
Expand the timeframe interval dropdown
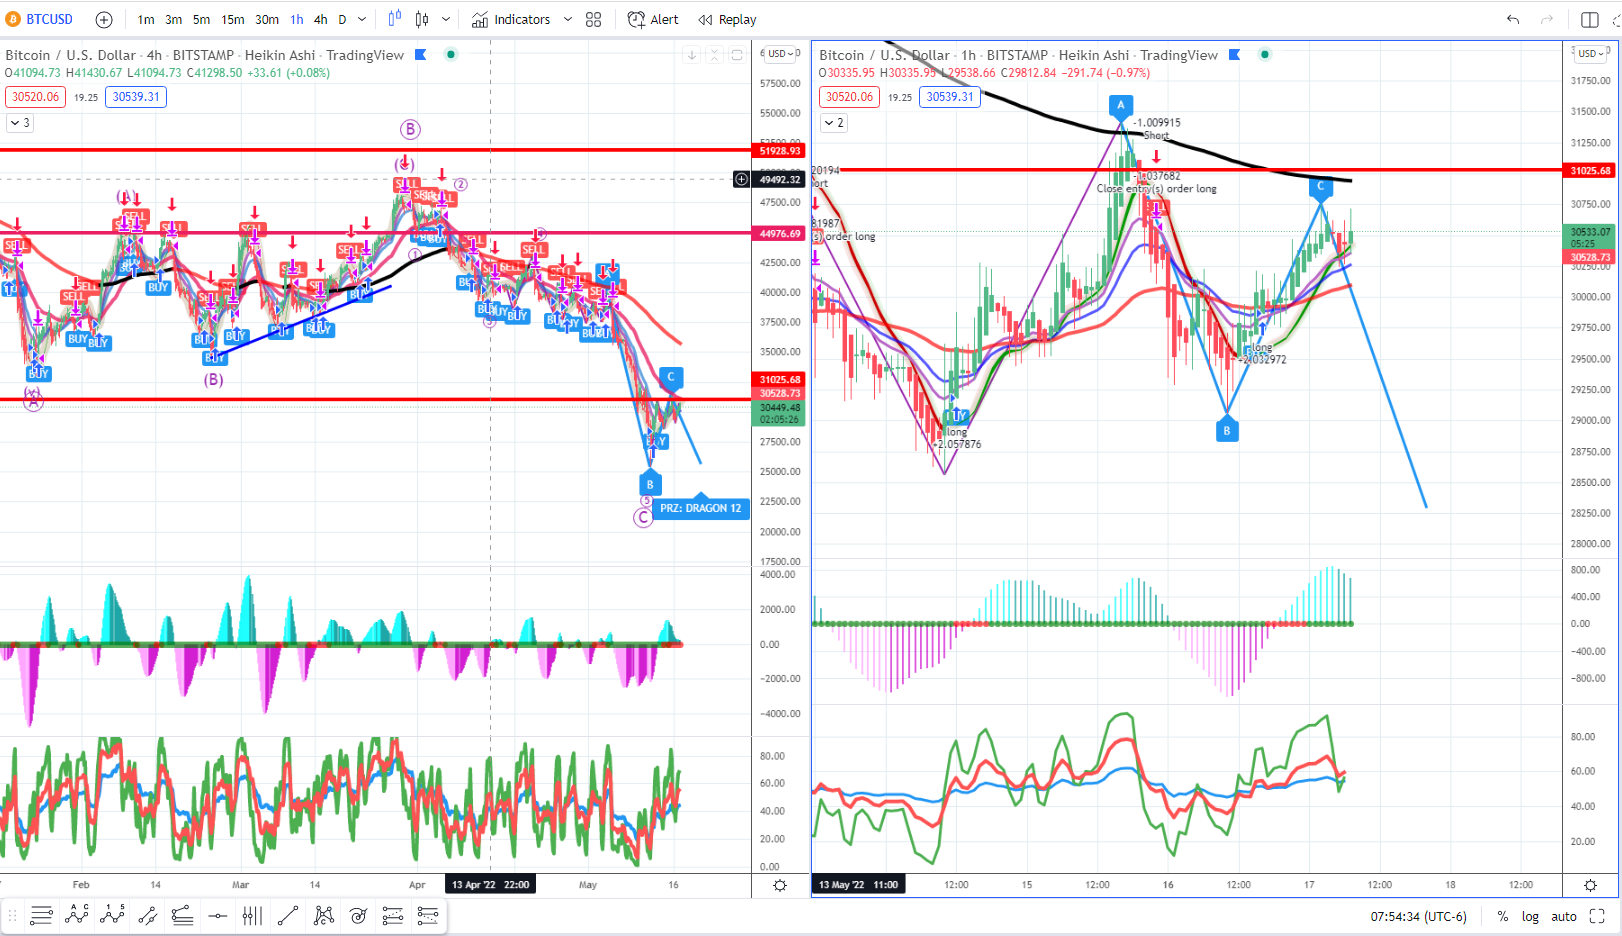tap(362, 19)
